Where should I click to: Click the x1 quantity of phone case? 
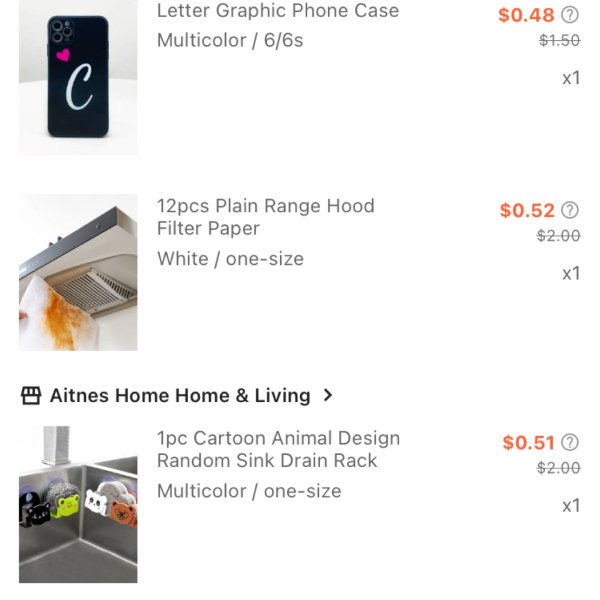[571, 78]
